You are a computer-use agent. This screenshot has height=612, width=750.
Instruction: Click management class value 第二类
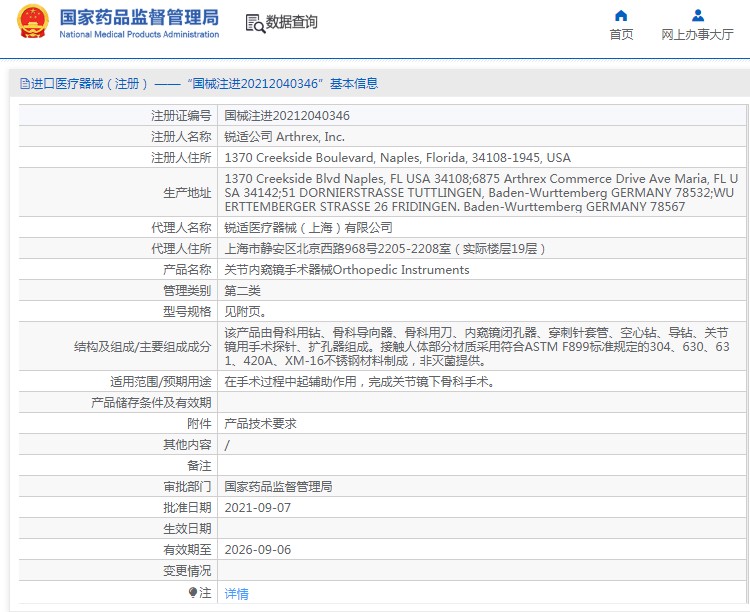[x=243, y=290]
